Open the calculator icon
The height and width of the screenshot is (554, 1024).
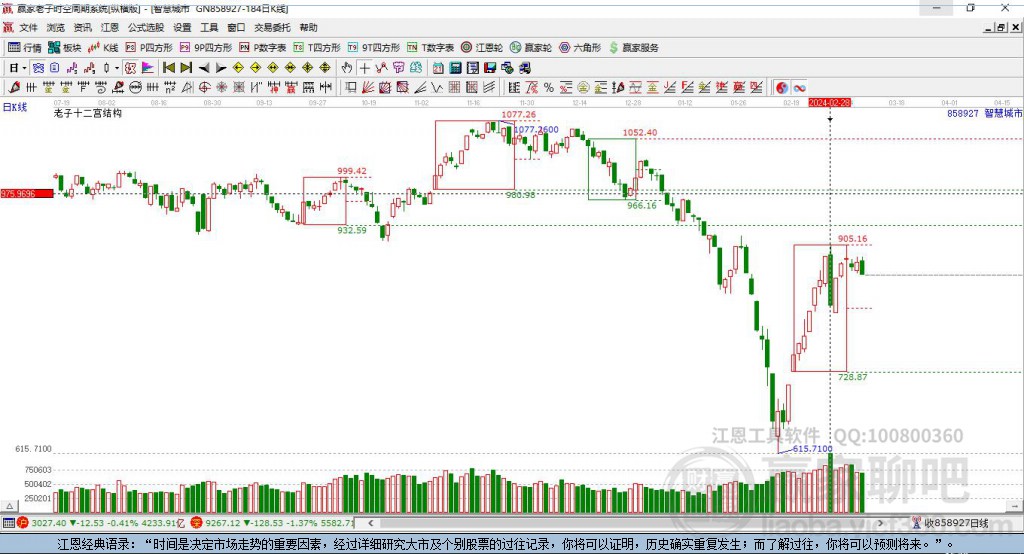(455, 68)
